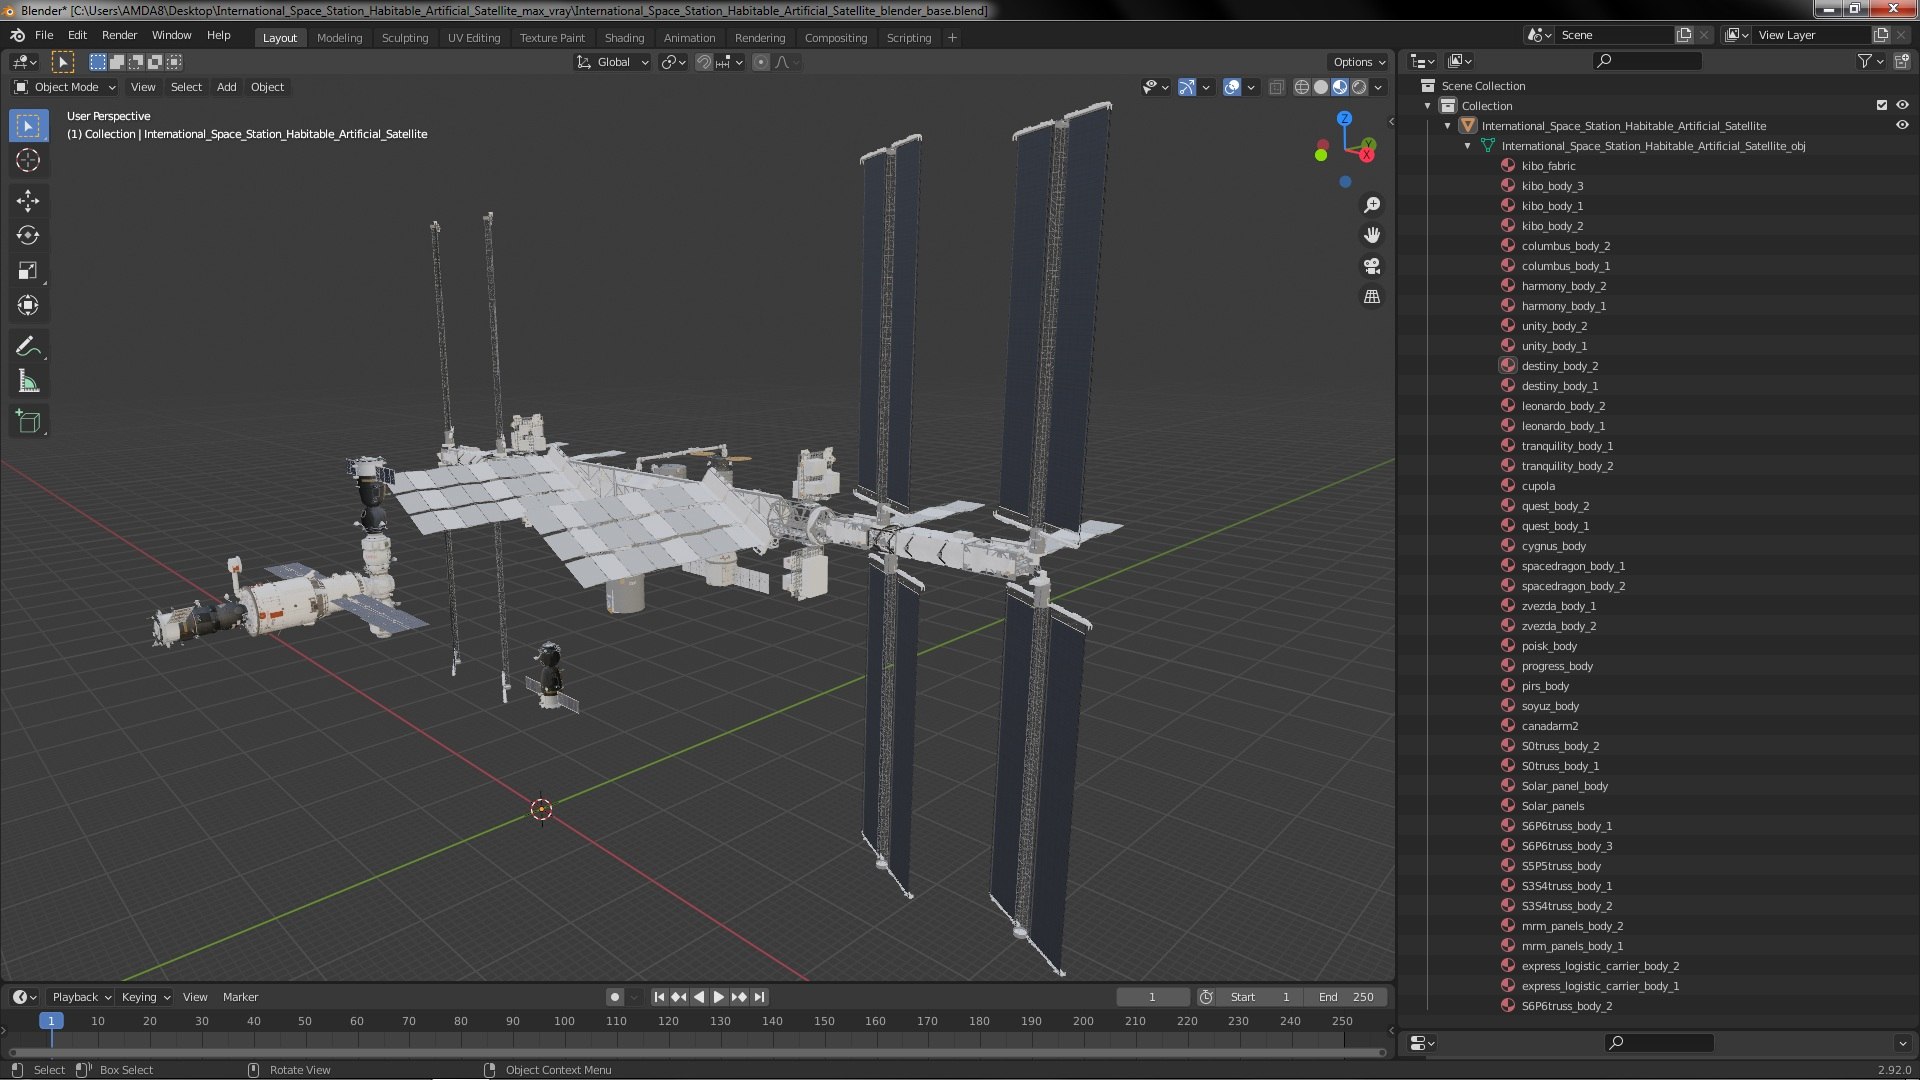The image size is (1920, 1080).
Task: Click the zoom viewport magnifier icon
Action: click(1372, 205)
